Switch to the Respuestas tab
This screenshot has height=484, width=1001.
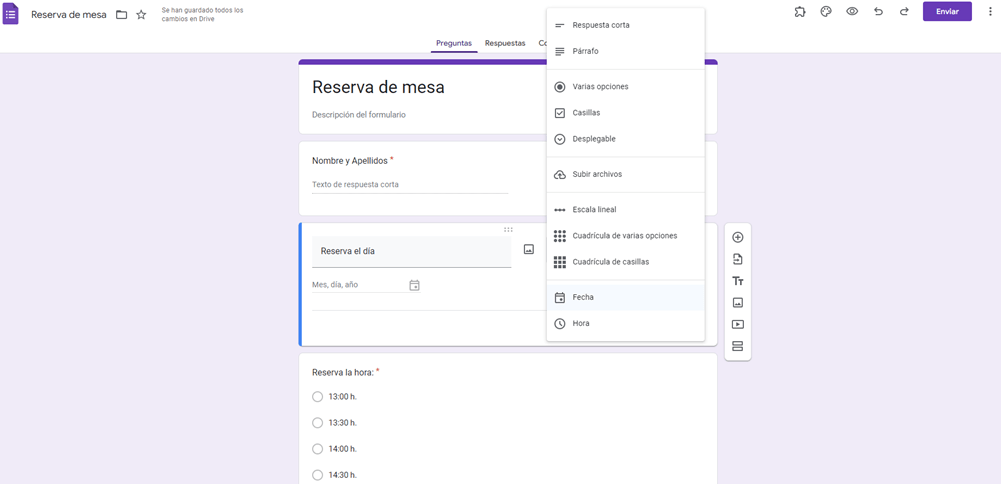505,43
